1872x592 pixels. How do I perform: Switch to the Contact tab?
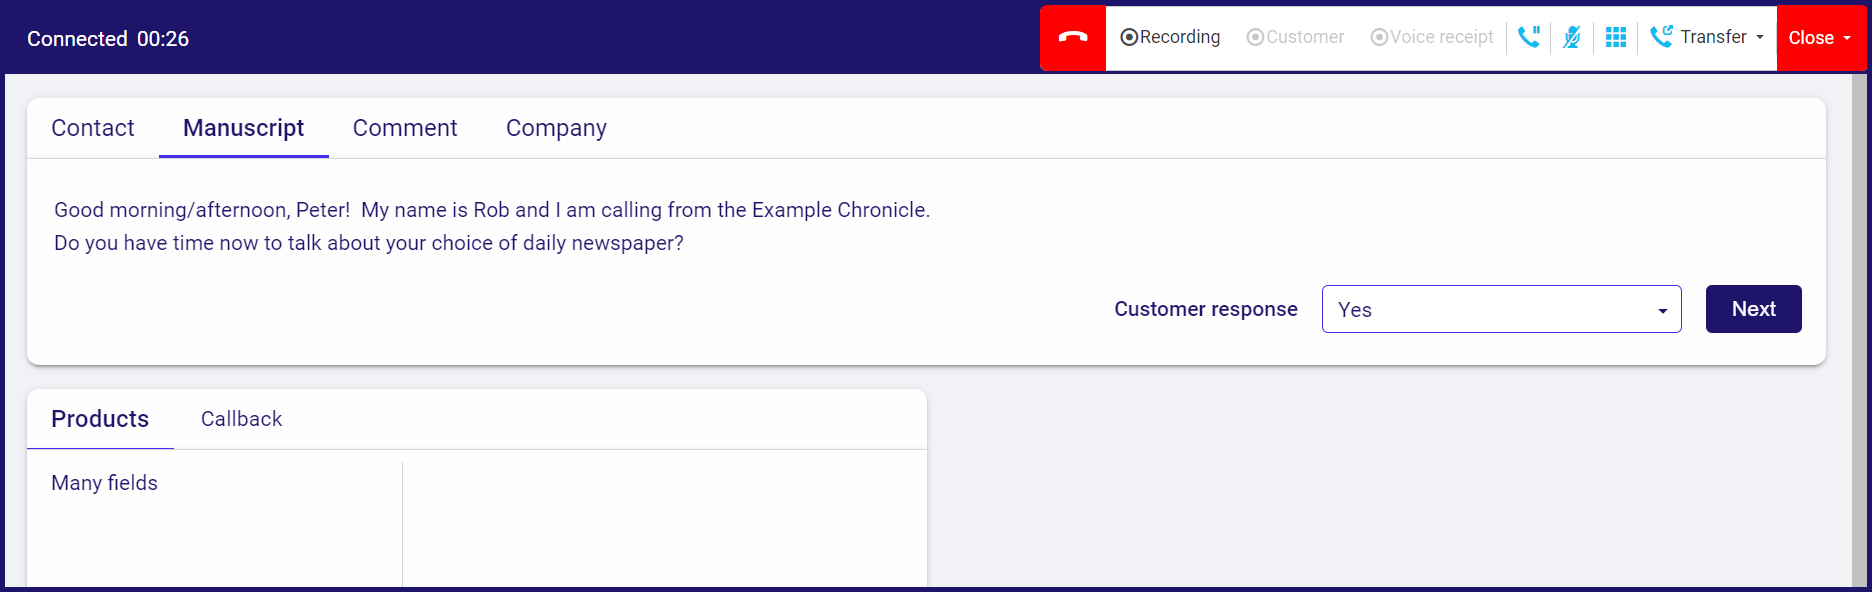tap(93, 128)
